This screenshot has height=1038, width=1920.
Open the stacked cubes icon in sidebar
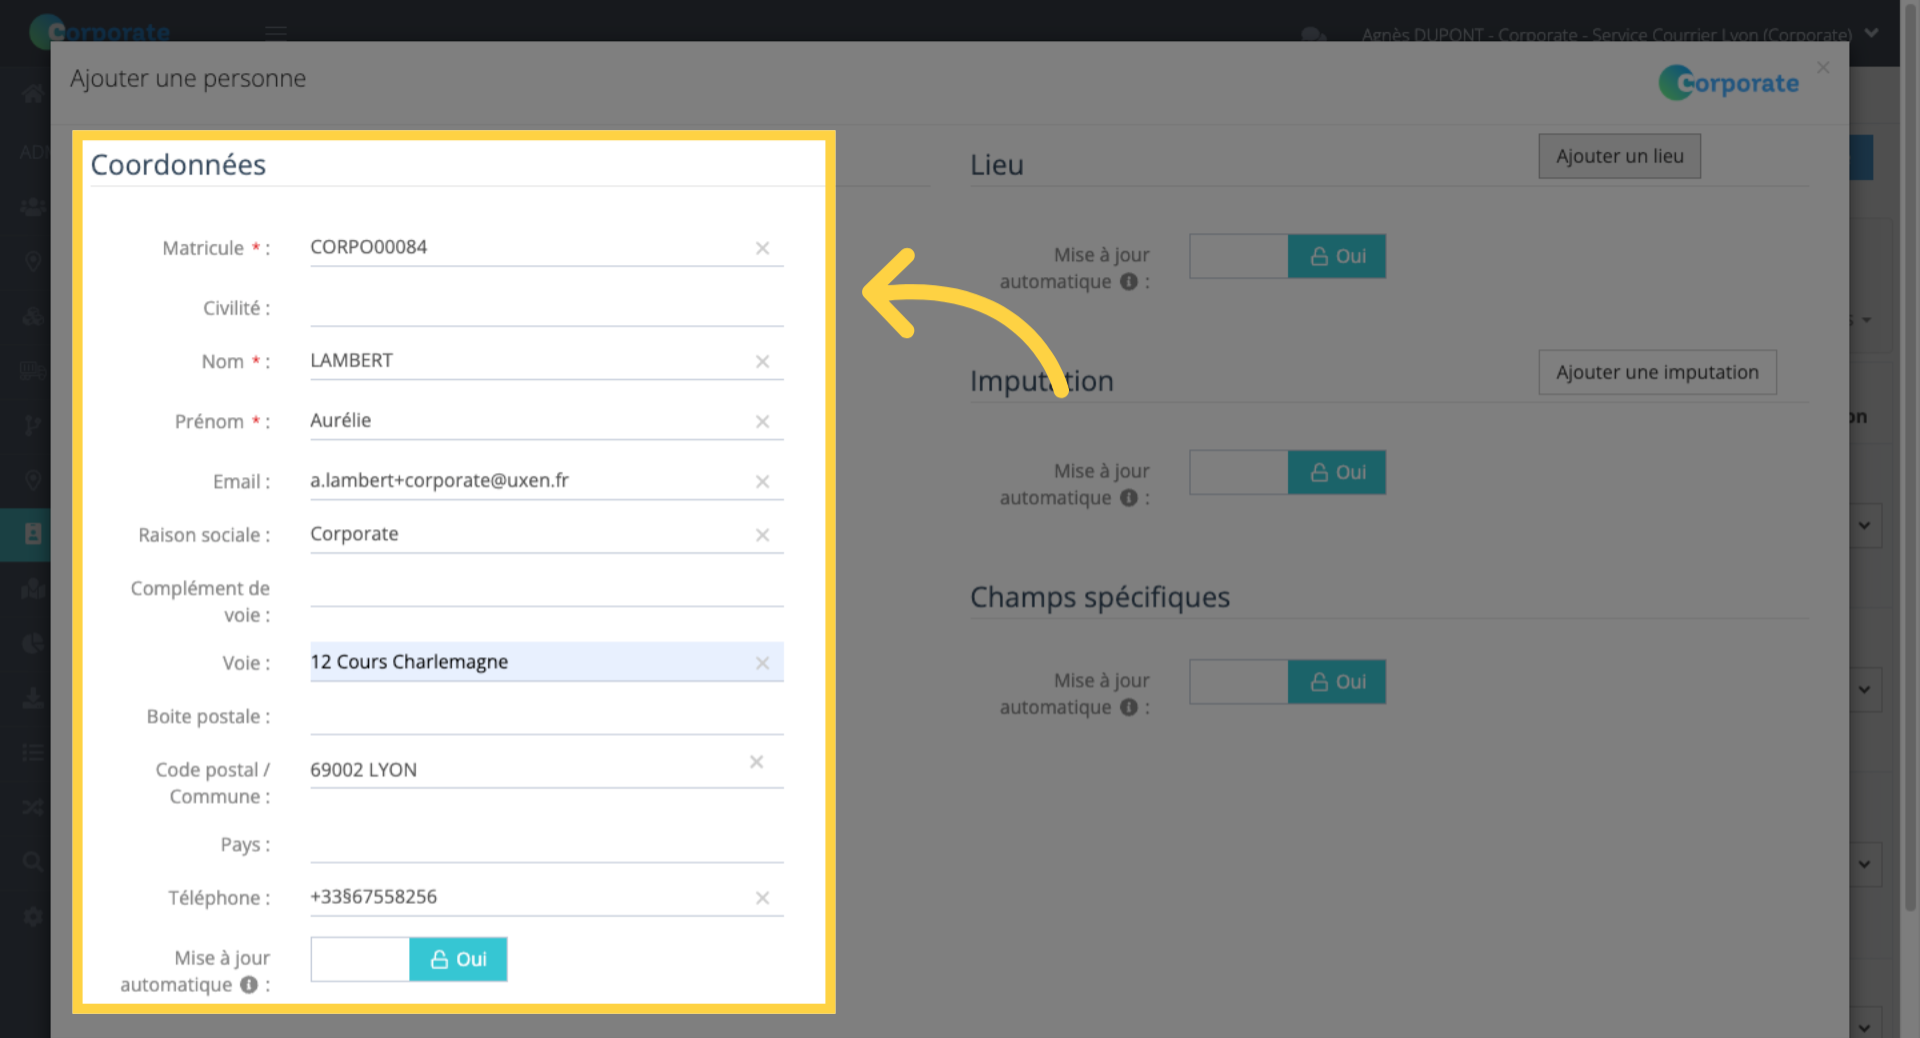[x=33, y=317]
